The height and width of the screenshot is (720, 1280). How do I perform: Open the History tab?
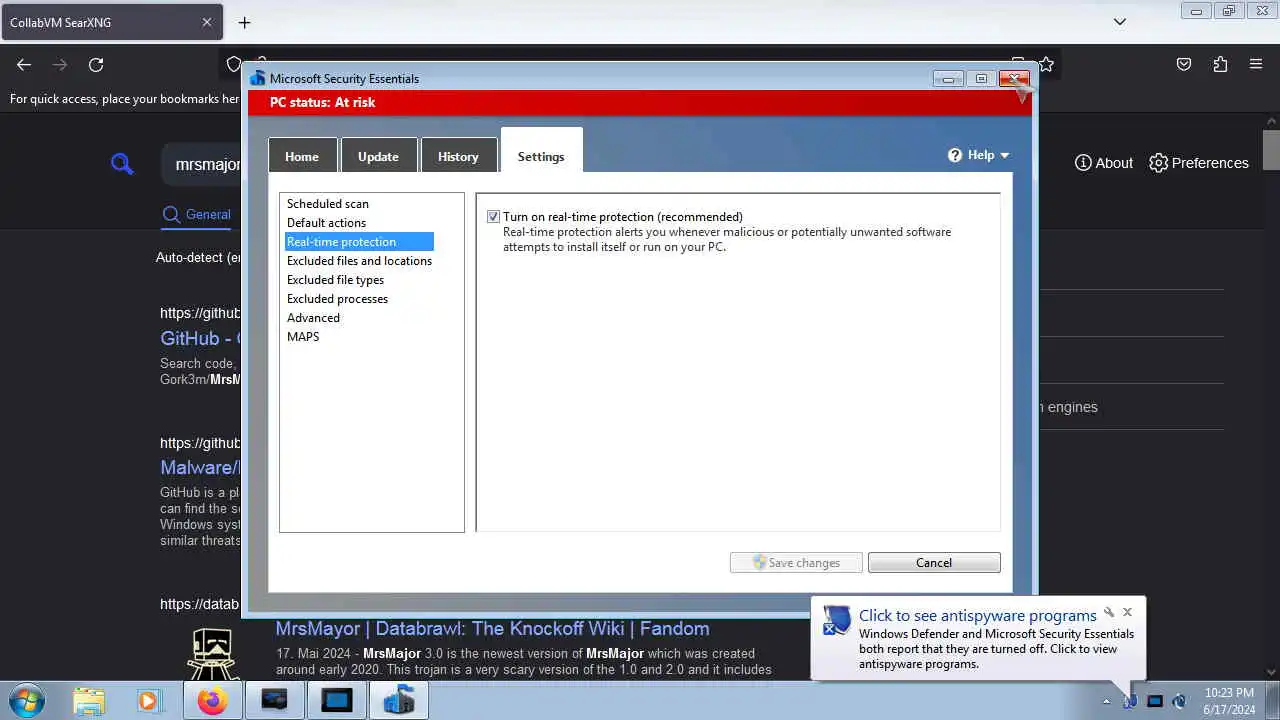(x=458, y=156)
